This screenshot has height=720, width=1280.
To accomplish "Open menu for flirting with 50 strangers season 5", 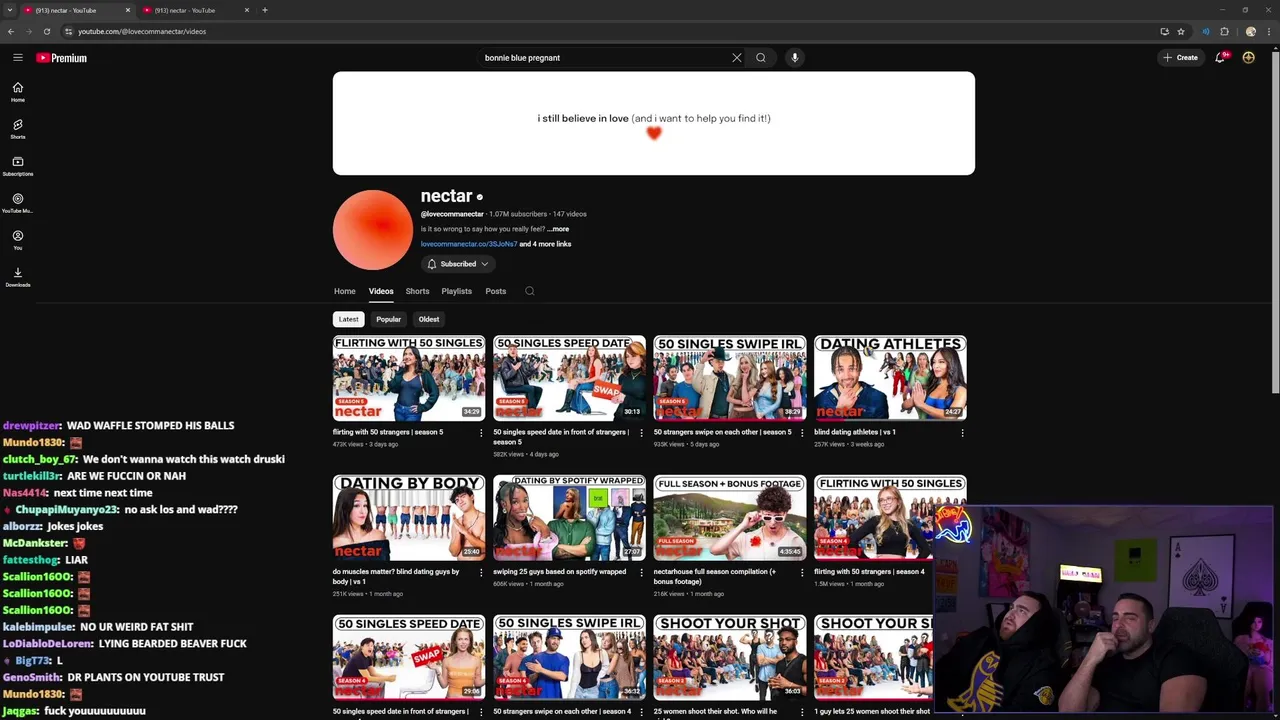I will click(x=481, y=433).
